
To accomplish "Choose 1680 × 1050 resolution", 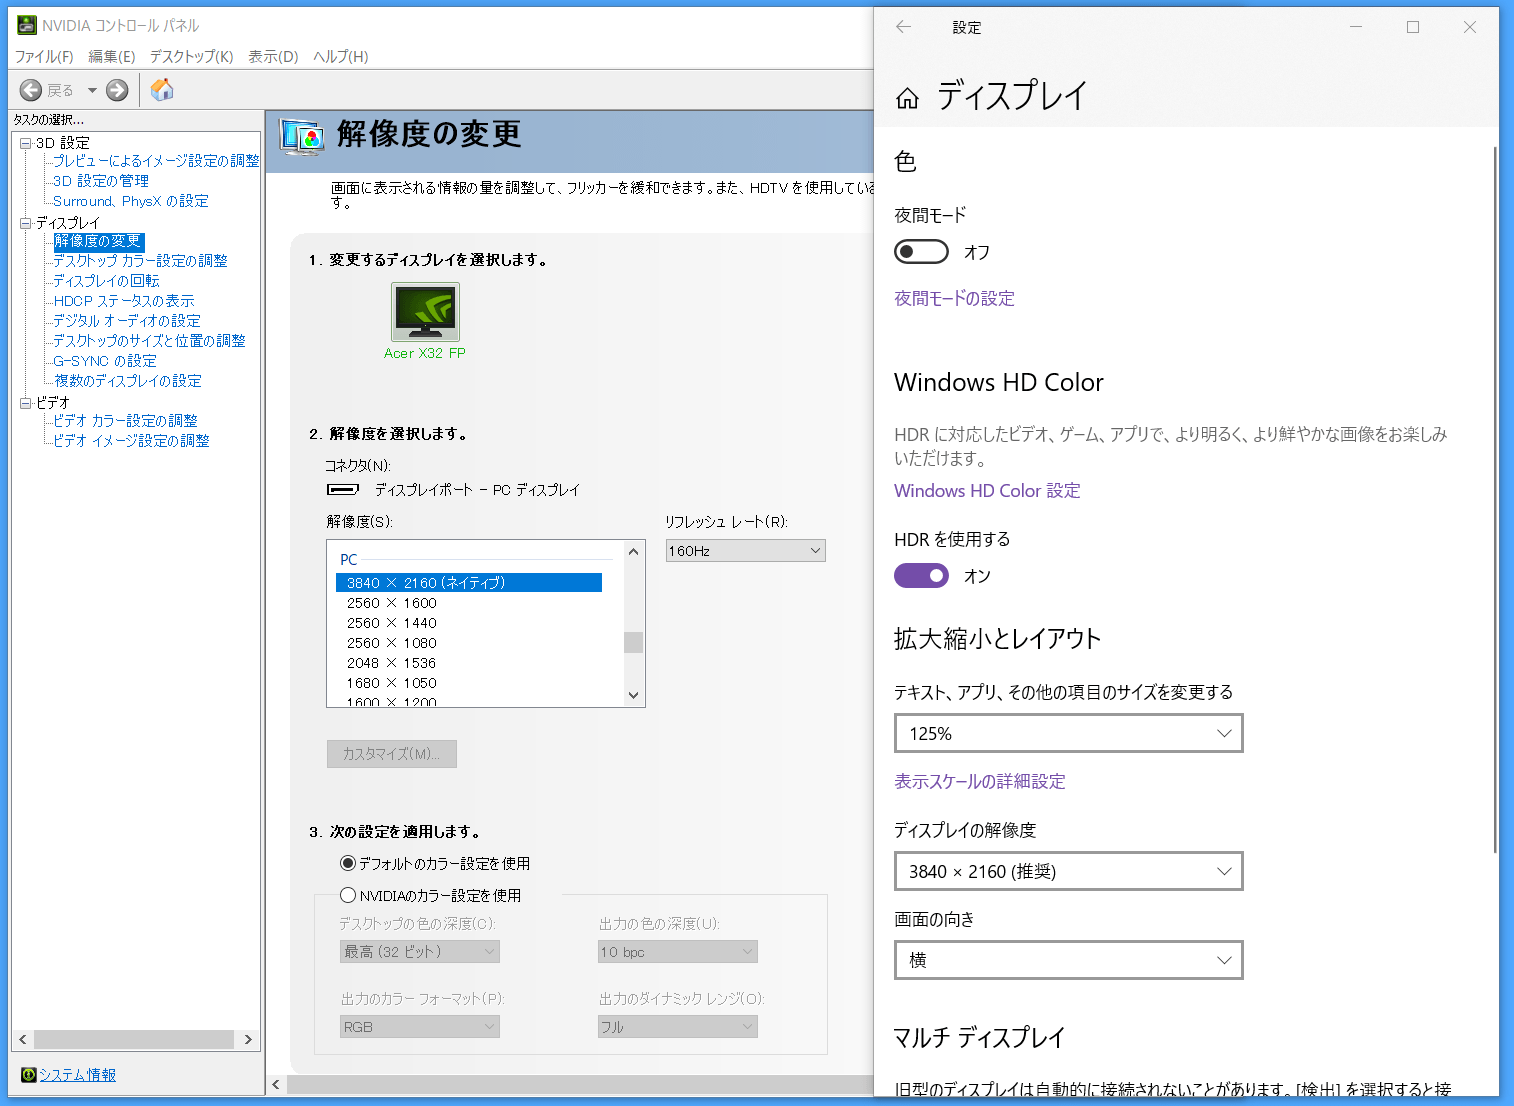I will [392, 683].
